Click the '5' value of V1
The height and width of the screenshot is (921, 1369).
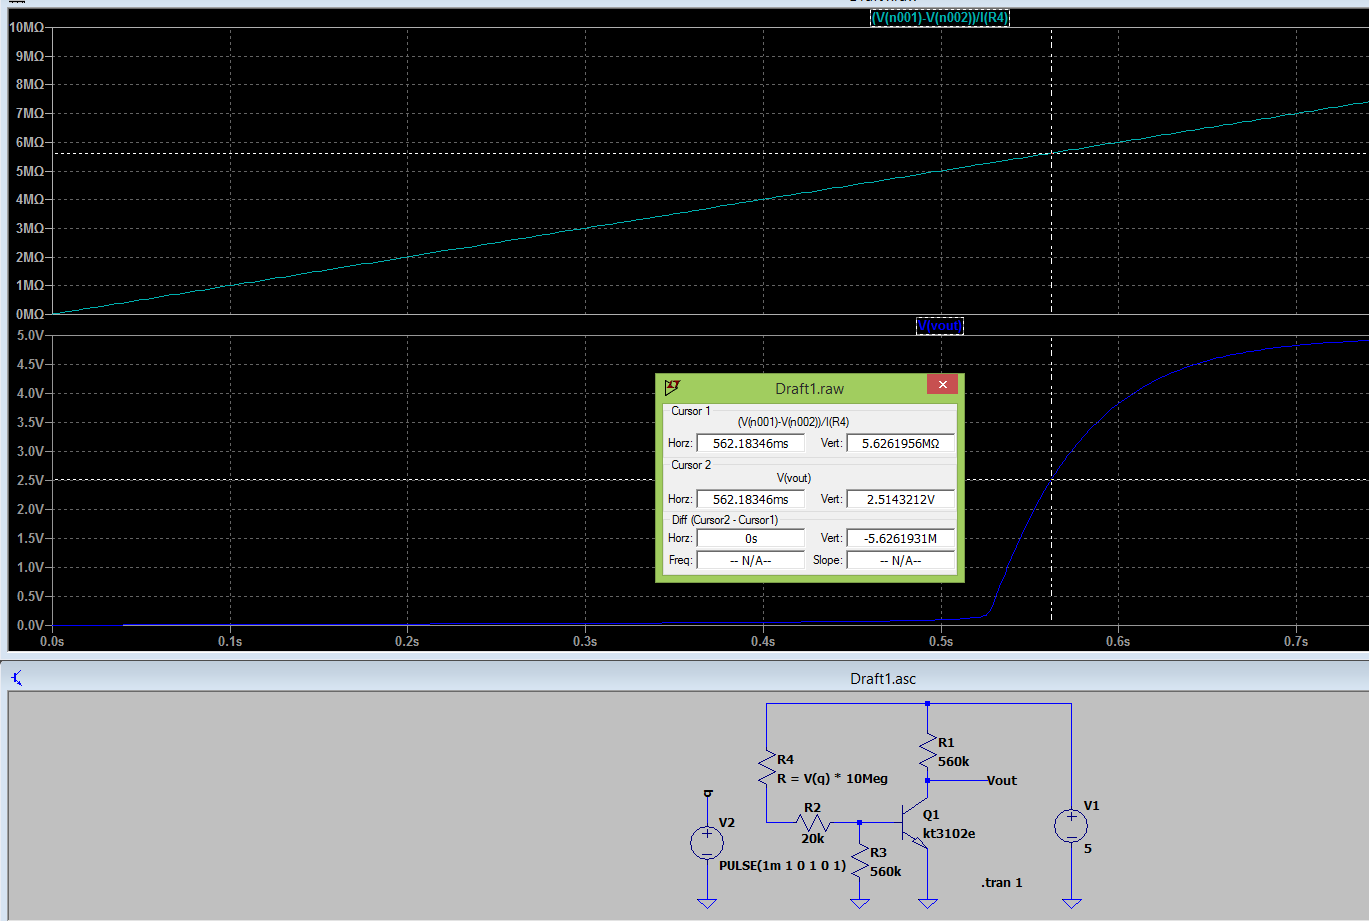pyautogui.click(x=1088, y=848)
